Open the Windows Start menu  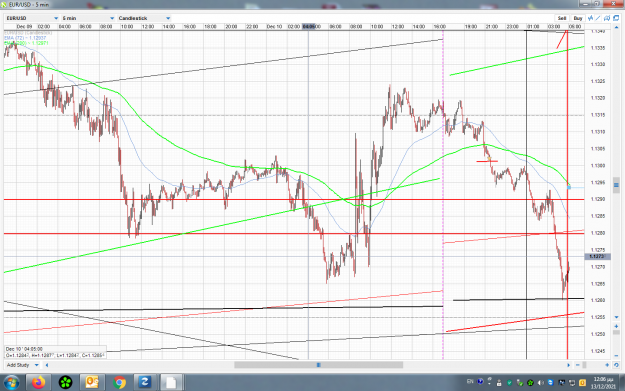click(11, 383)
